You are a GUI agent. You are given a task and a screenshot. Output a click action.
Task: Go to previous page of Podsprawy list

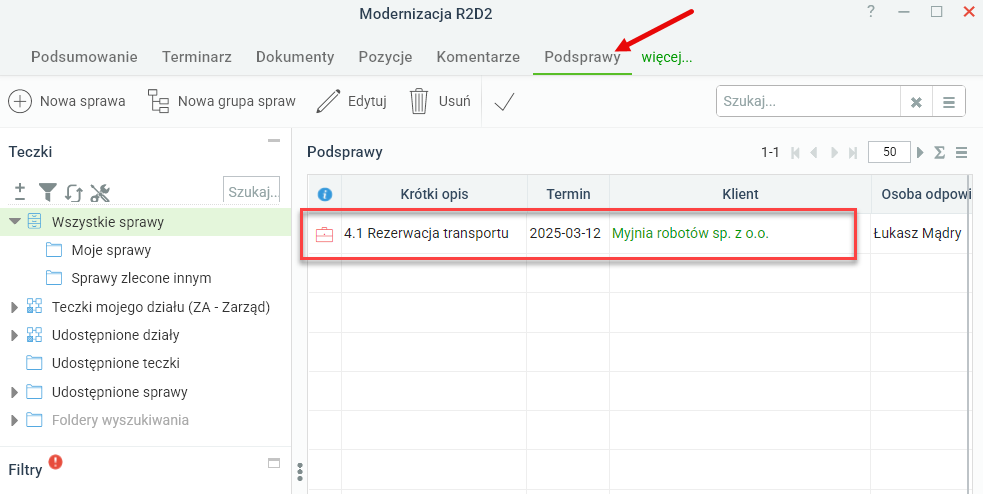[x=814, y=152]
